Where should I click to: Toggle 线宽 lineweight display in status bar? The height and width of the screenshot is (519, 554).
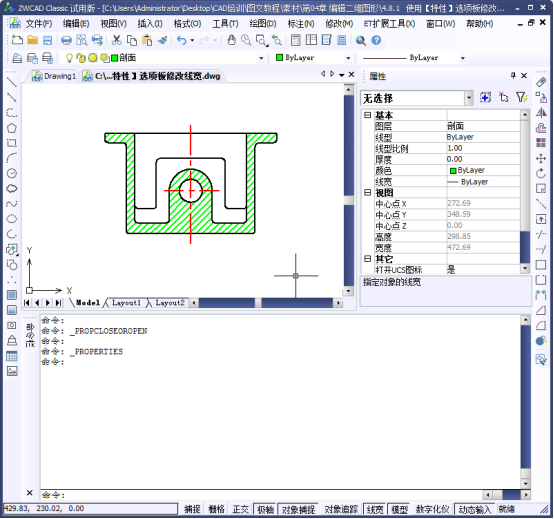point(375,509)
